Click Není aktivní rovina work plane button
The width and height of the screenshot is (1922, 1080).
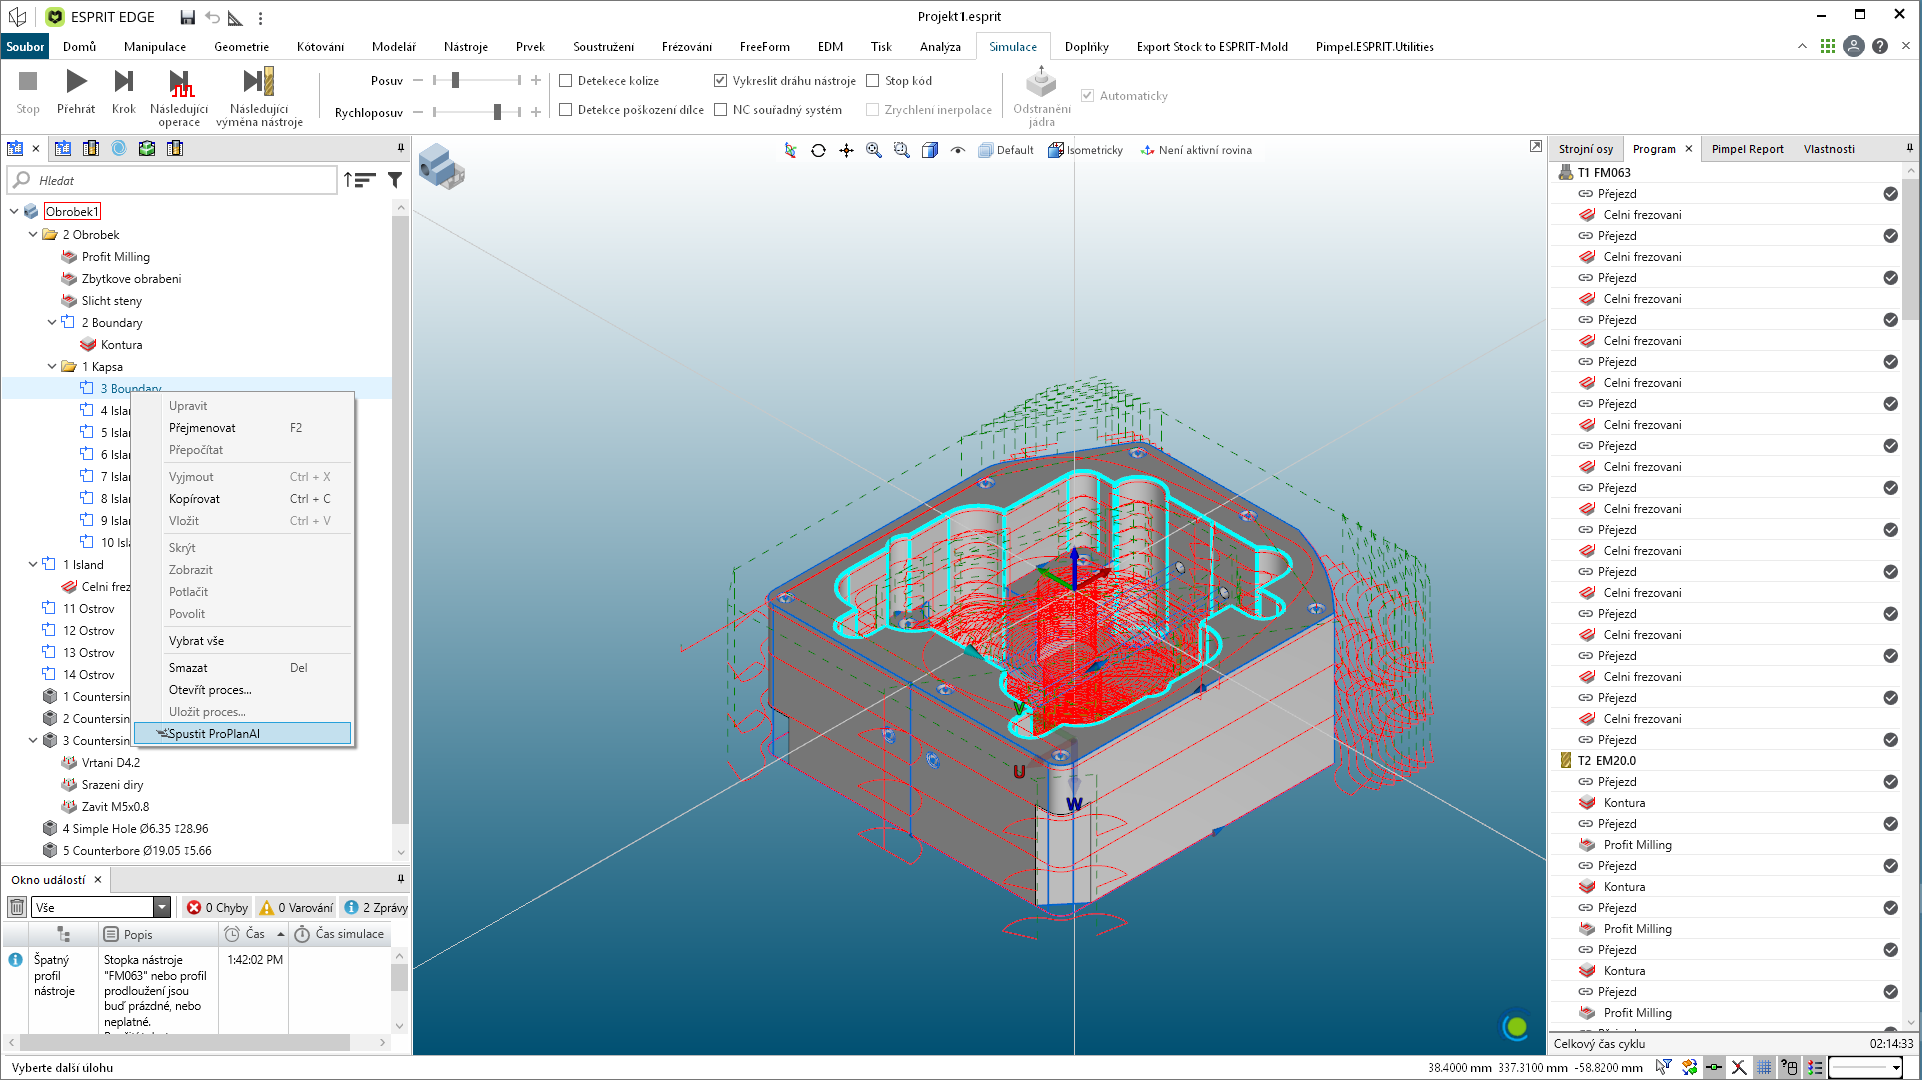(x=1196, y=150)
